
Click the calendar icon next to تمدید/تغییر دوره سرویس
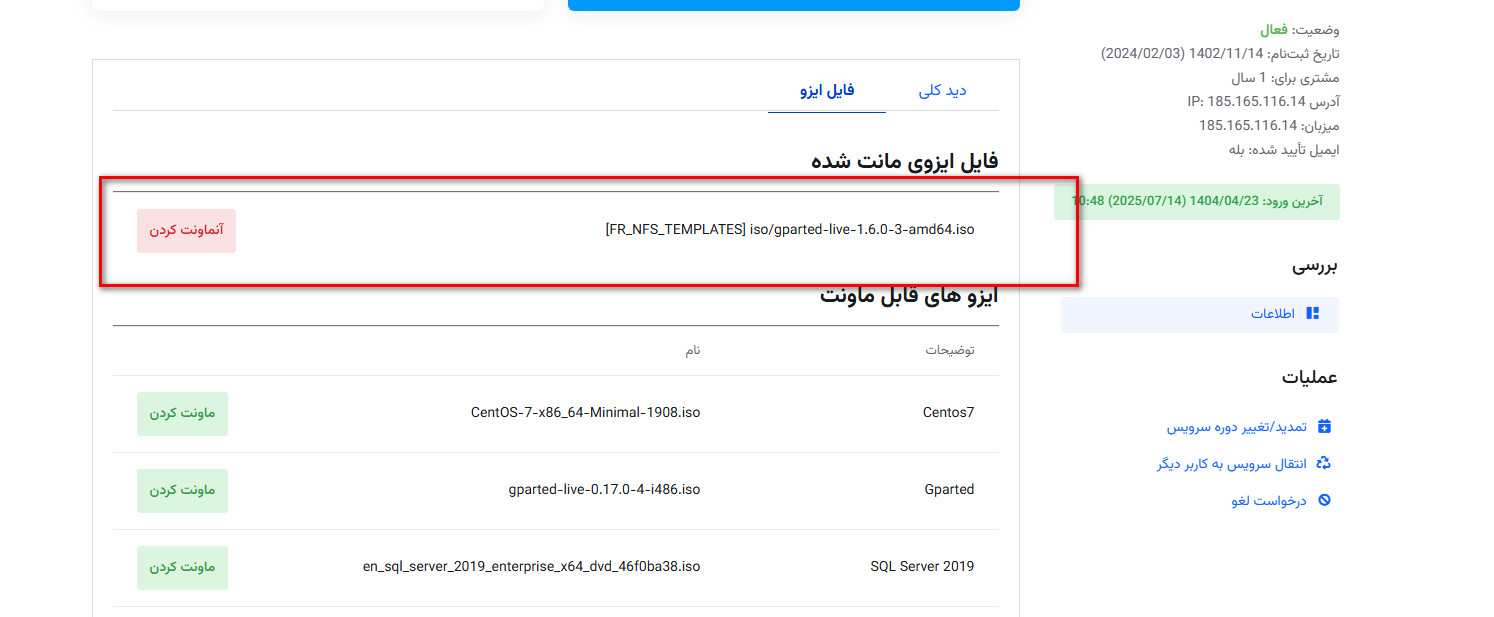click(x=1326, y=425)
